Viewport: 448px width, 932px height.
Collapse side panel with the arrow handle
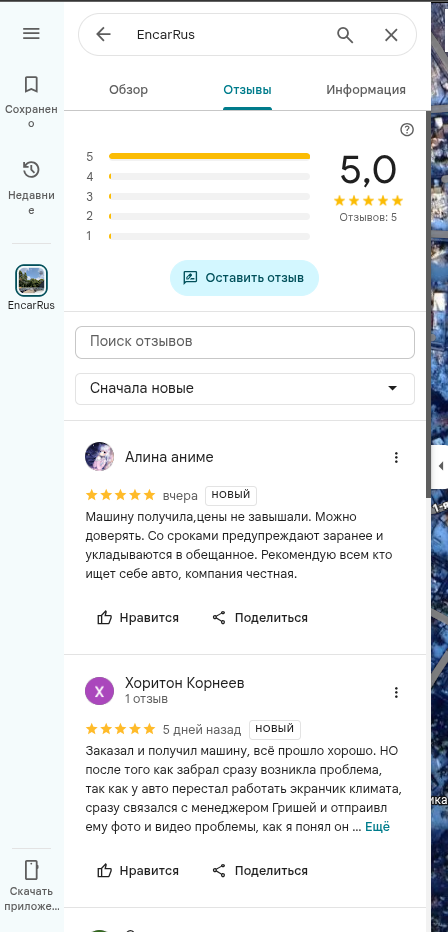[440, 465]
